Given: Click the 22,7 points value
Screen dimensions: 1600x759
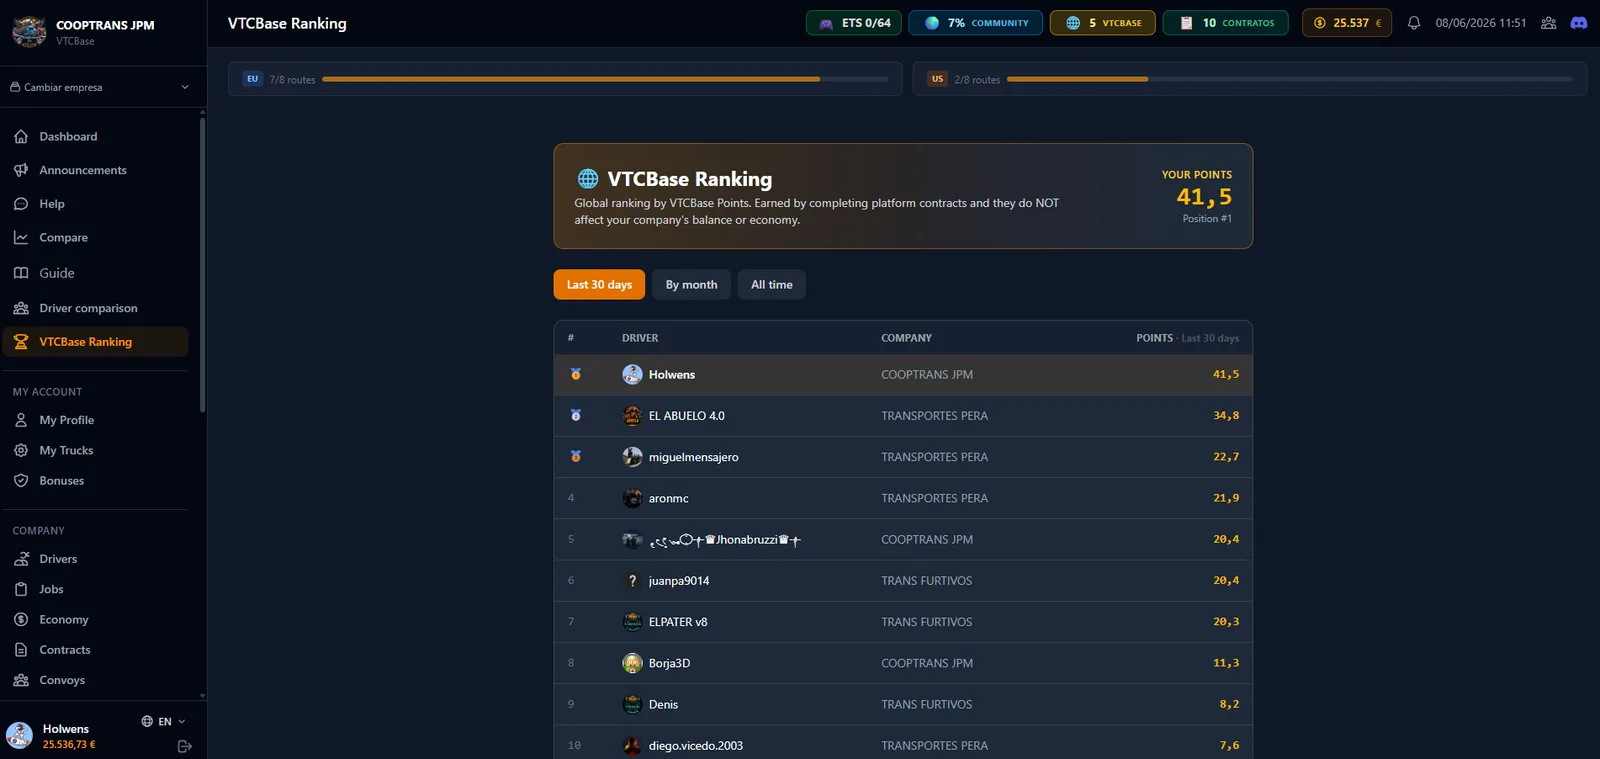Looking at the screenshot, I should 1226,456.
